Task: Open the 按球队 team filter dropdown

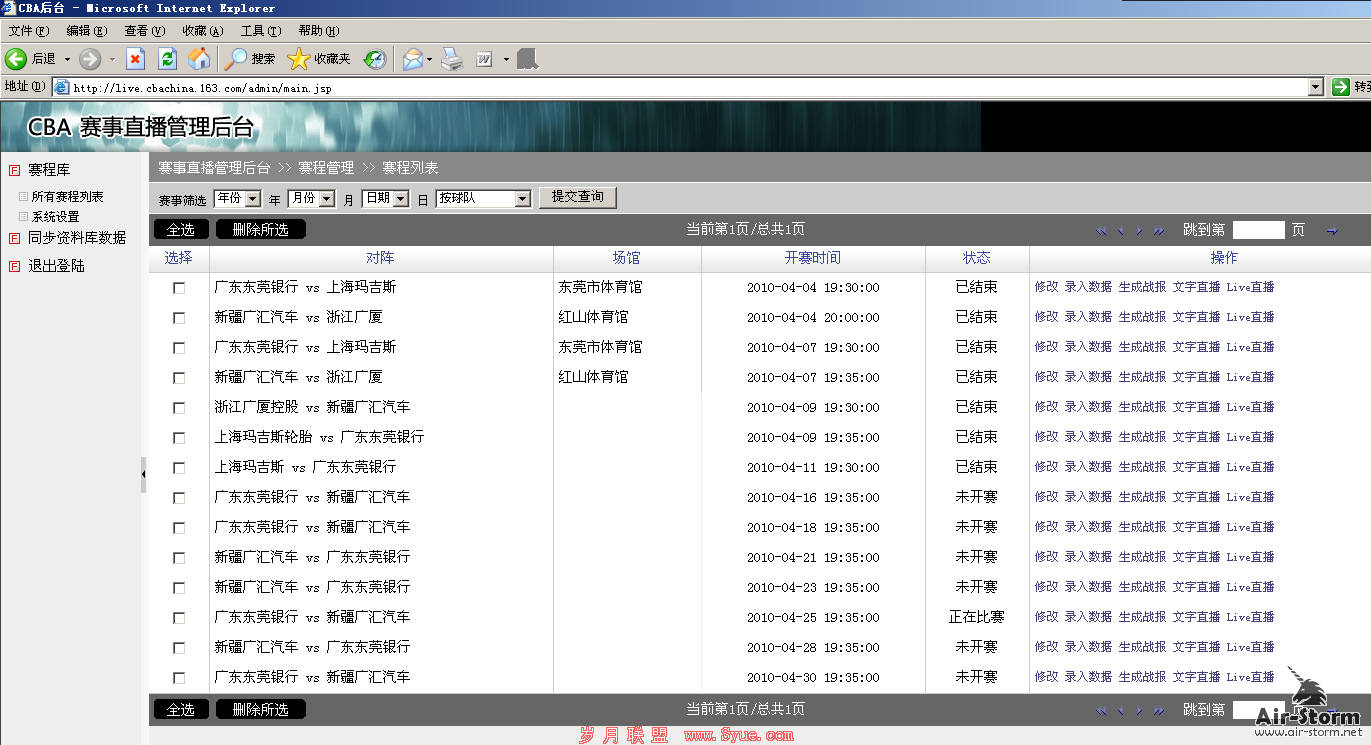Action: point(483,198)
